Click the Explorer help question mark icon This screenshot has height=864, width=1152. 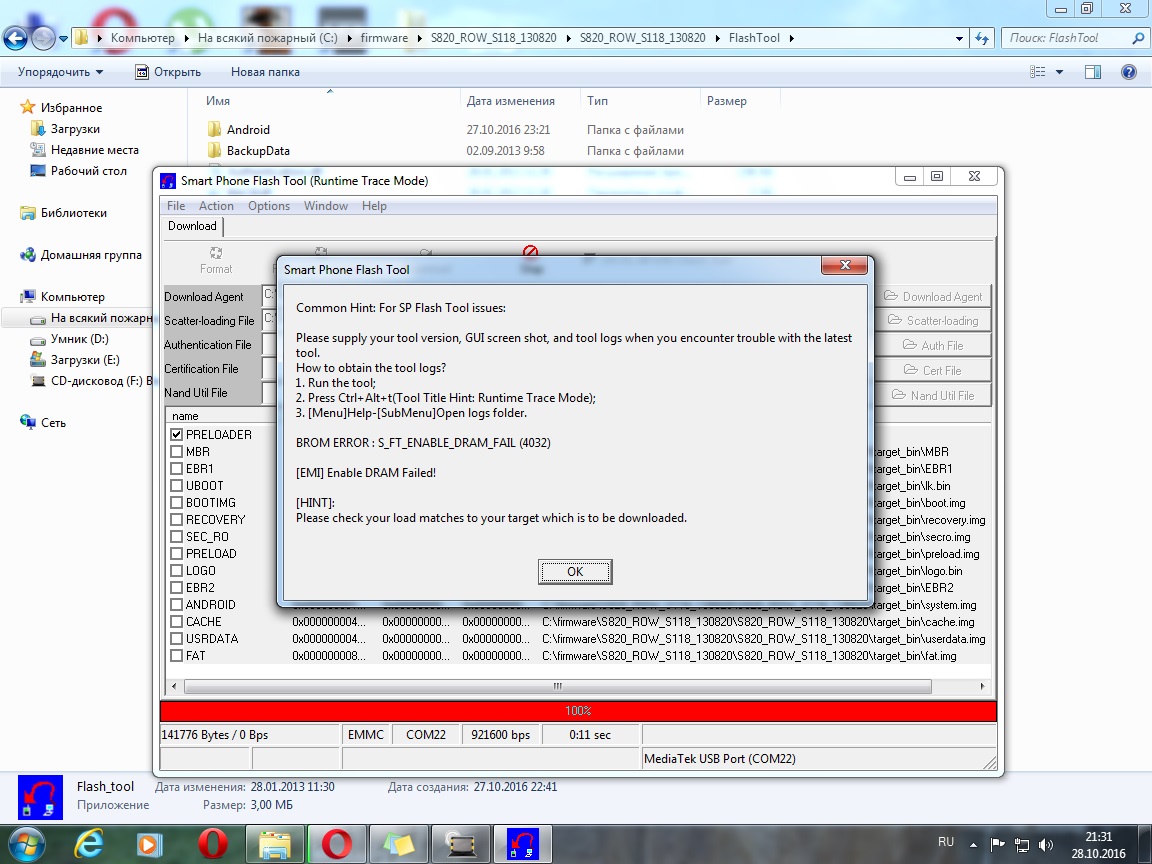point(1128,72)
